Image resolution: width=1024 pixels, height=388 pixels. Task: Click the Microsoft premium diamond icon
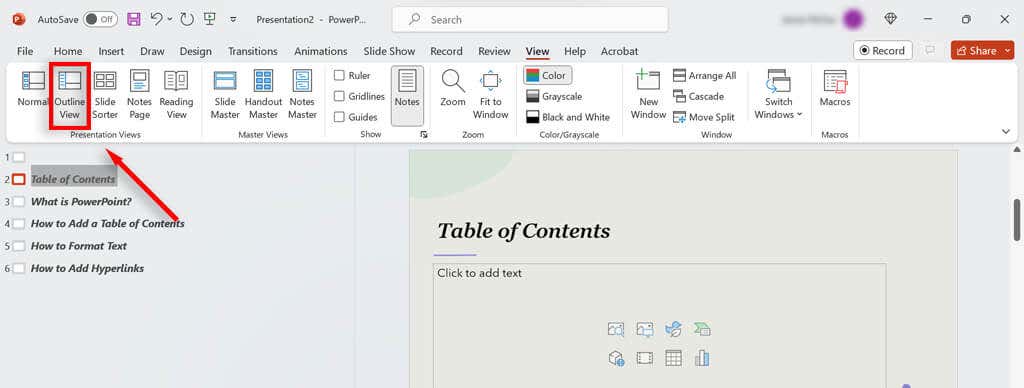tap(890, 19)
